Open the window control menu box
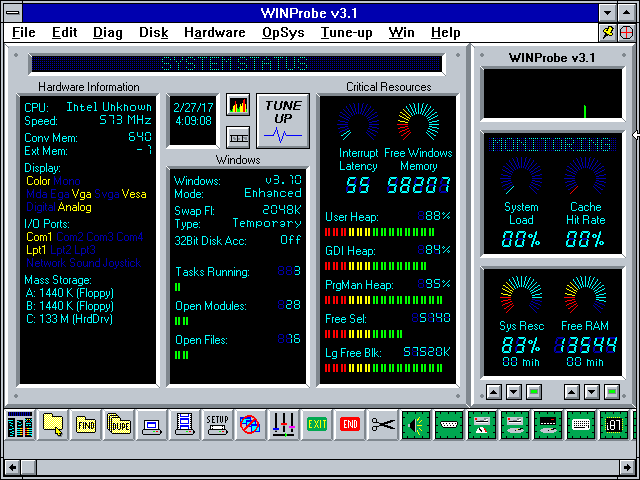The height and width of the screenshot is (480, 640). pos(13,13)
